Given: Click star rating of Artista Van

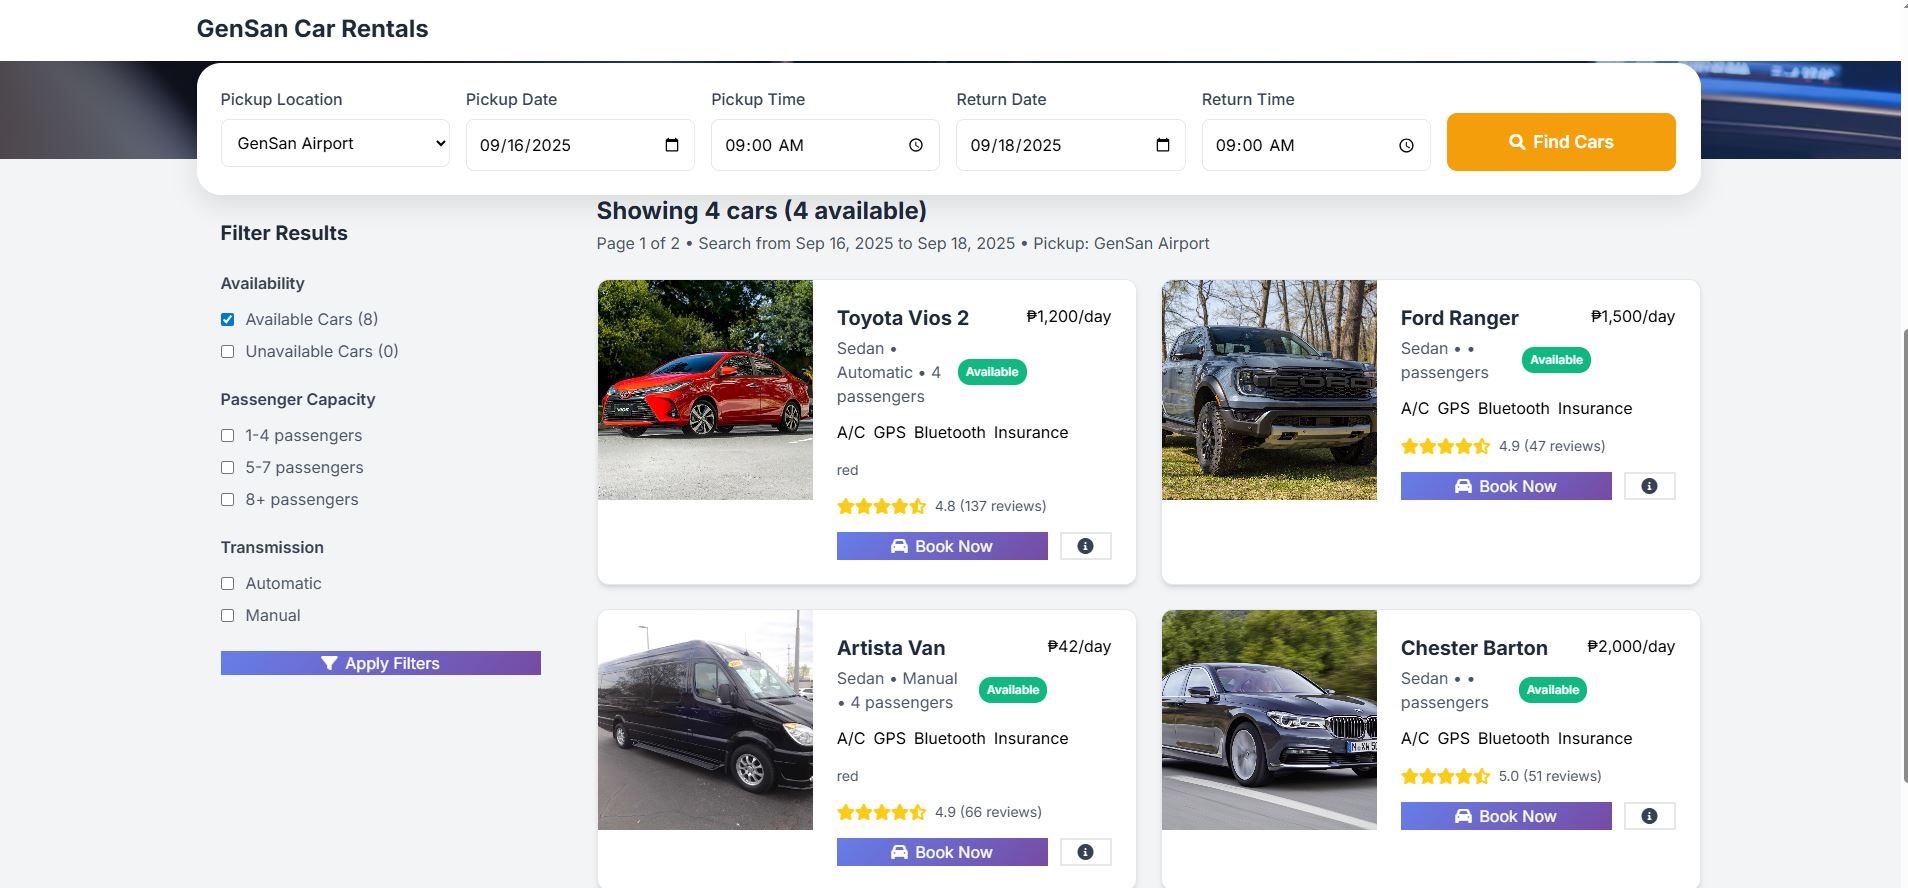Looking at the screenshot, I should click(882, 812).
